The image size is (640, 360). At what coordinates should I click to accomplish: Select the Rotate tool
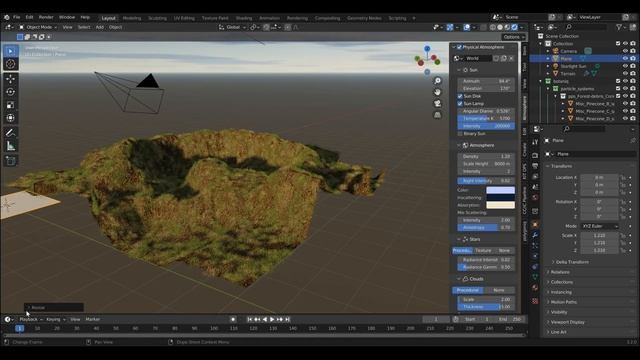pyautogui.click(x=11, y=92)
